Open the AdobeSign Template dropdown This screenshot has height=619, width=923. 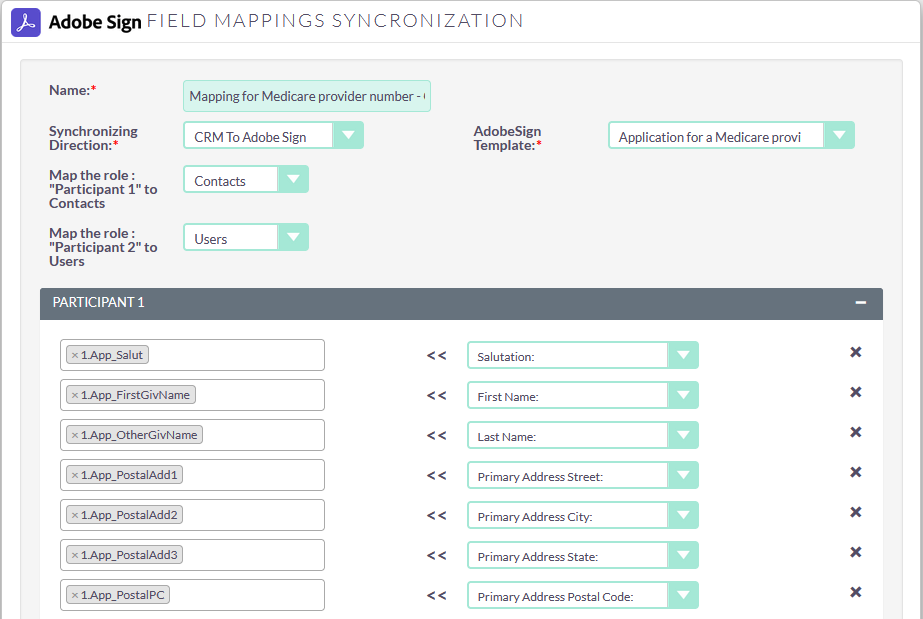731,135
